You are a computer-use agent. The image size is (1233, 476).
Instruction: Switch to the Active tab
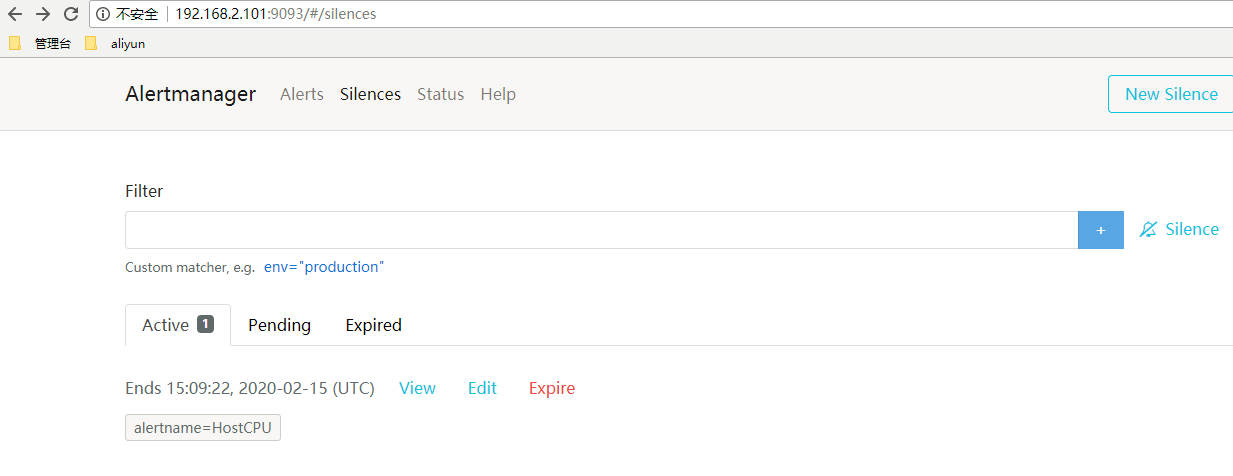coord(178,325)
